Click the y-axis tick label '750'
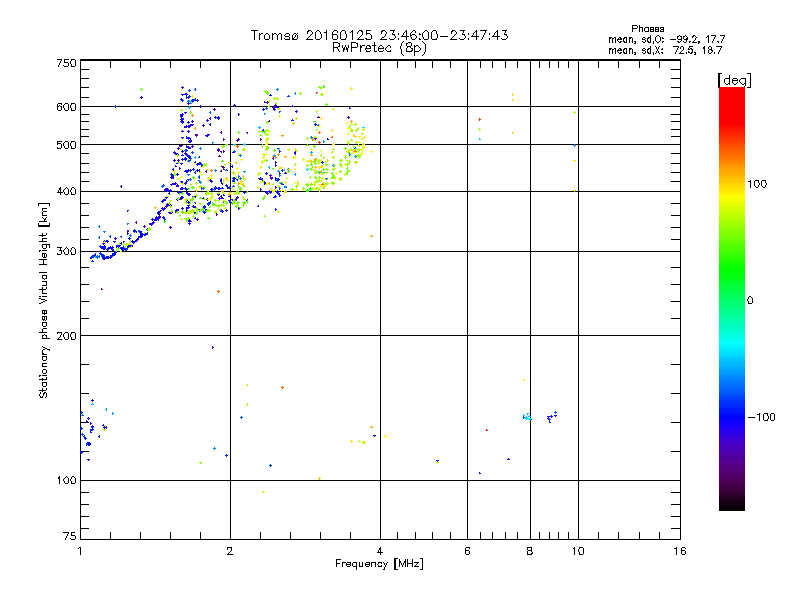Image resolution: width=800 pixels, height=600 pixels. coord(66,63)
